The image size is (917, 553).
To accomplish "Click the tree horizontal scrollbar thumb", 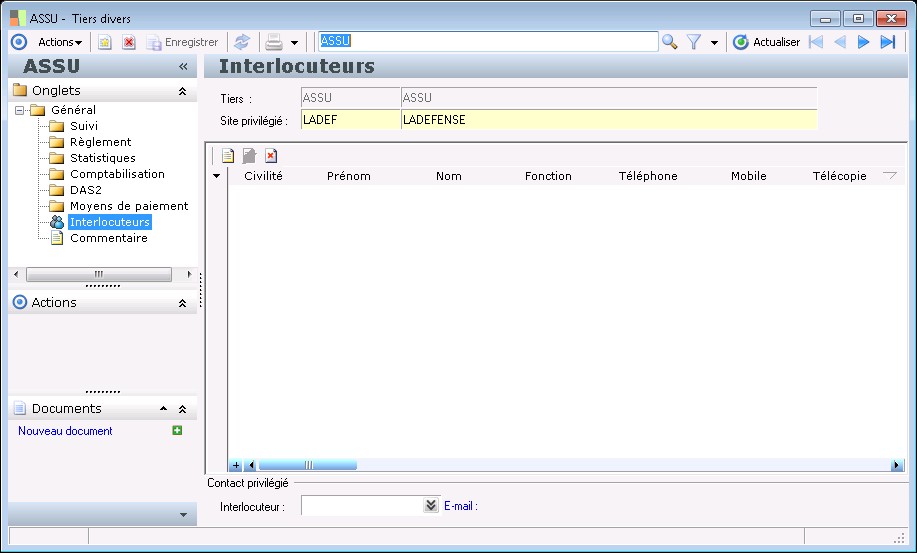I will click(x=99, y=274).
